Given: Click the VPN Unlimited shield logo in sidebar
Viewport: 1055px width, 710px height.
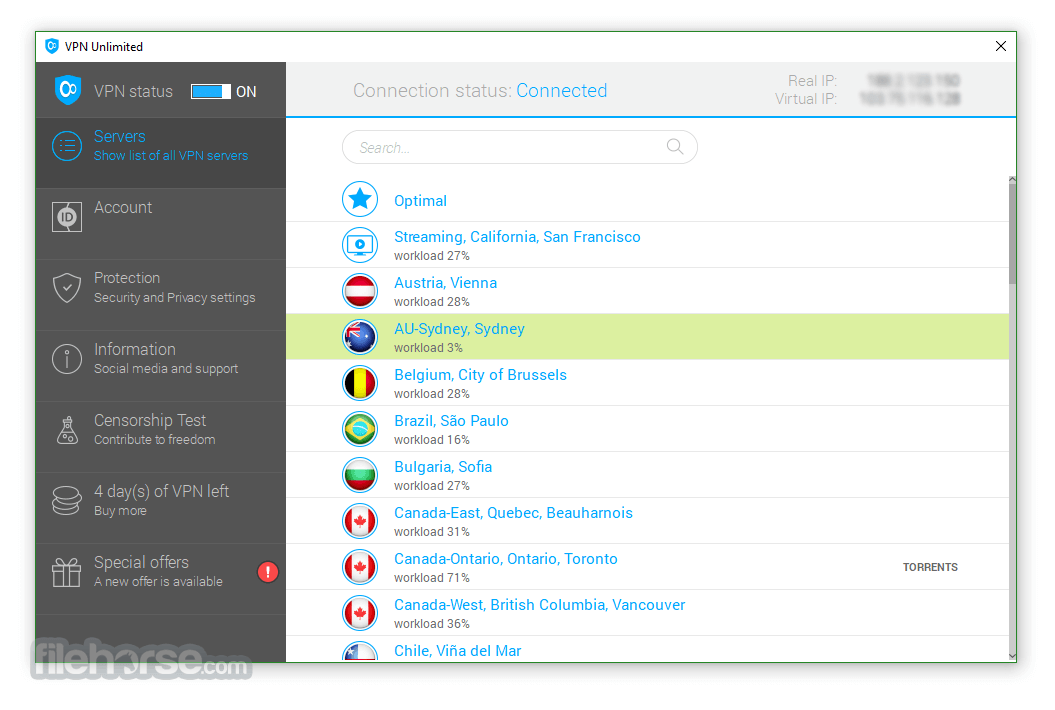Looking at the screenshot, I should (68, 90).
